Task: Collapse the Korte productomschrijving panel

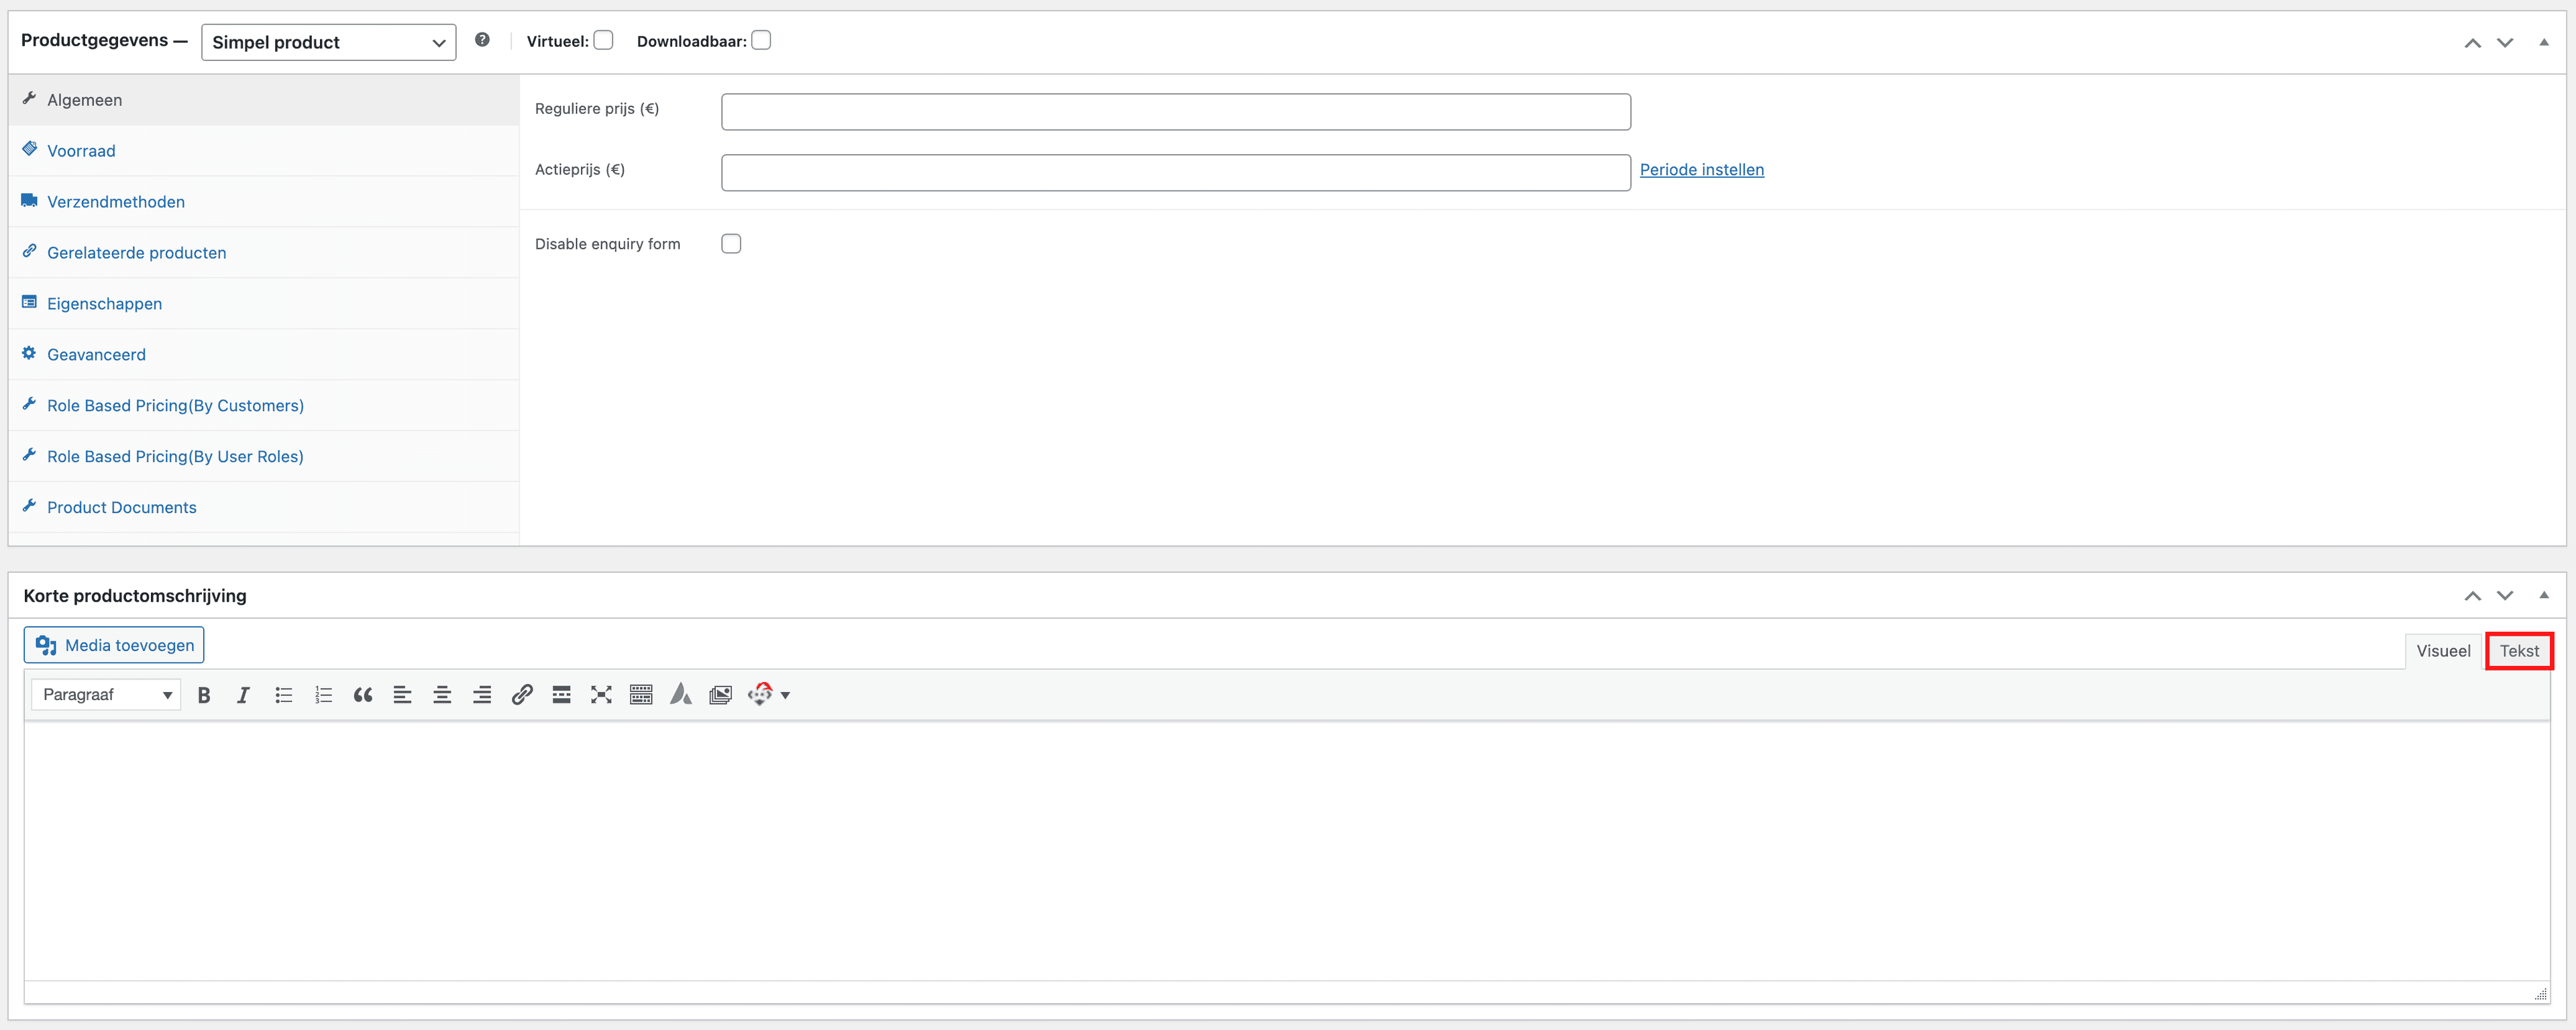Action: click(x=2543, y=595)
